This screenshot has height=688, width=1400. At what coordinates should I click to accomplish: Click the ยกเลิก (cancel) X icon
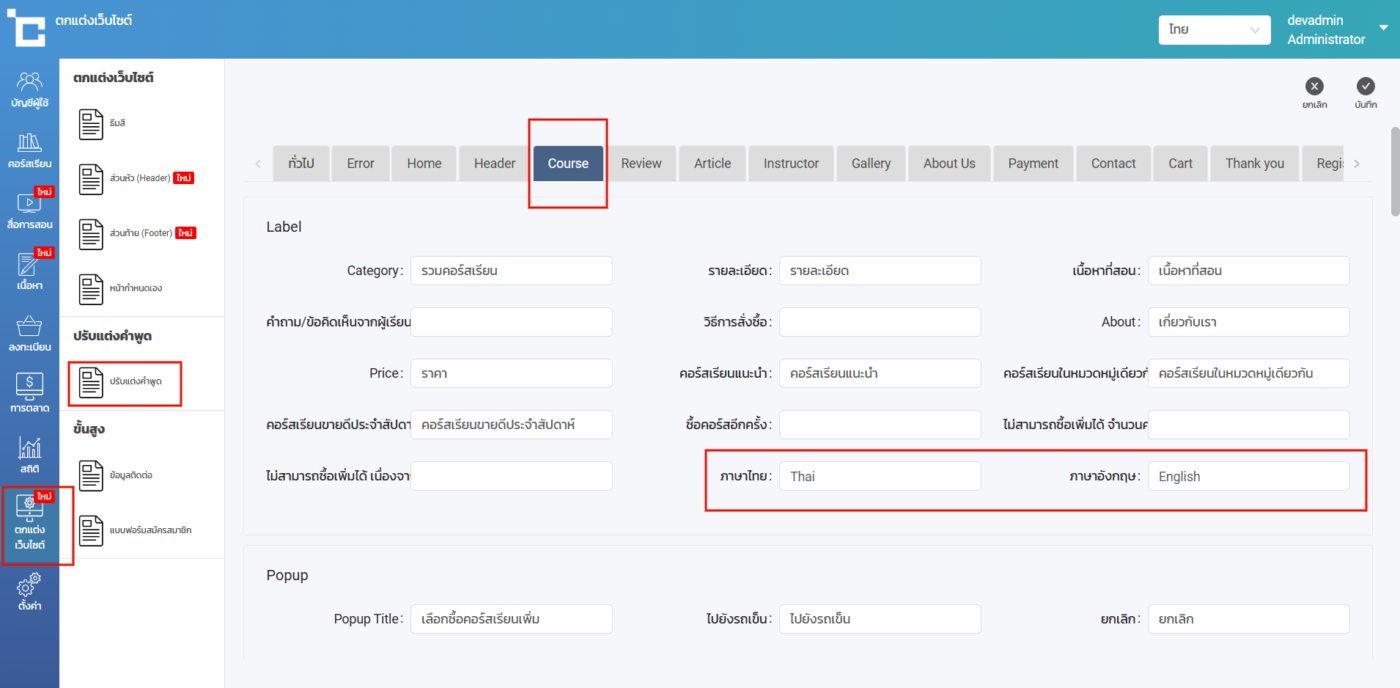[x=1314, y=87]
